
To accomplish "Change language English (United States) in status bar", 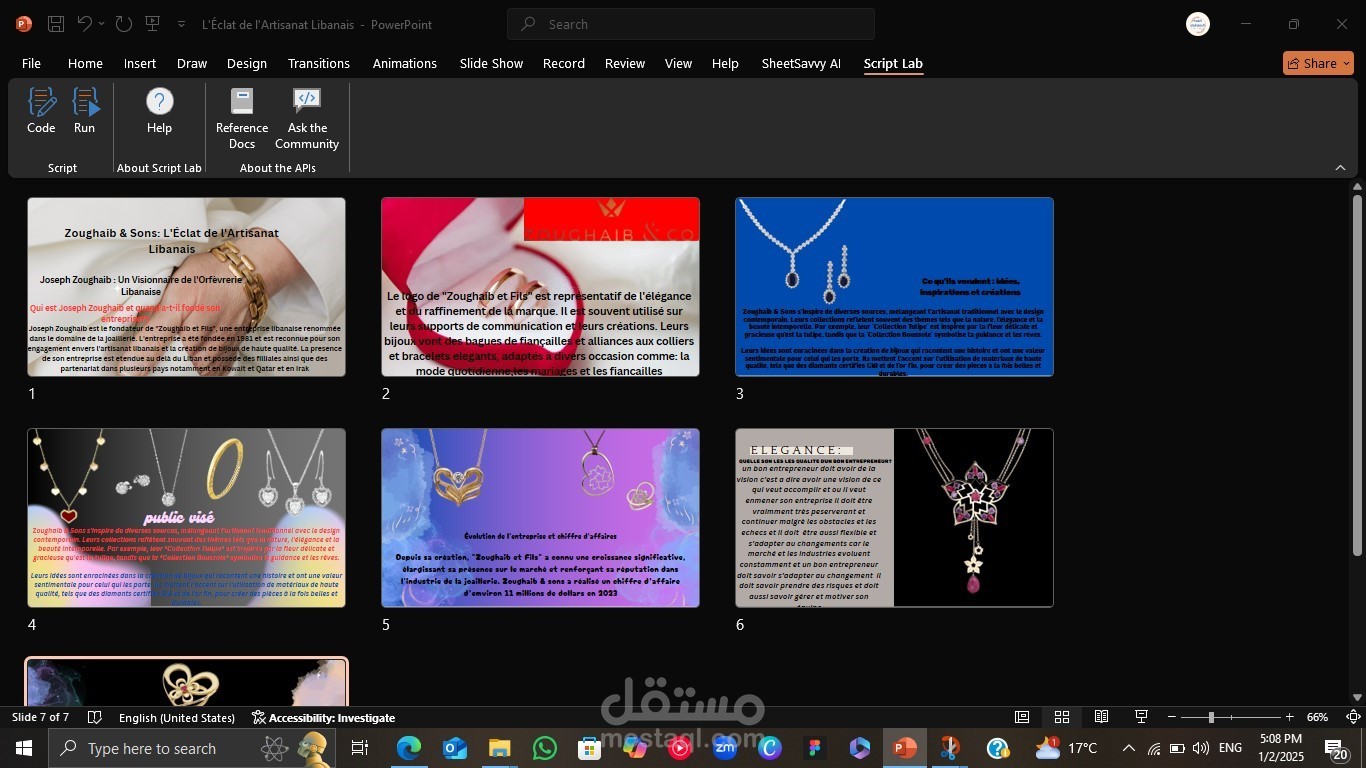I will 177,718.
